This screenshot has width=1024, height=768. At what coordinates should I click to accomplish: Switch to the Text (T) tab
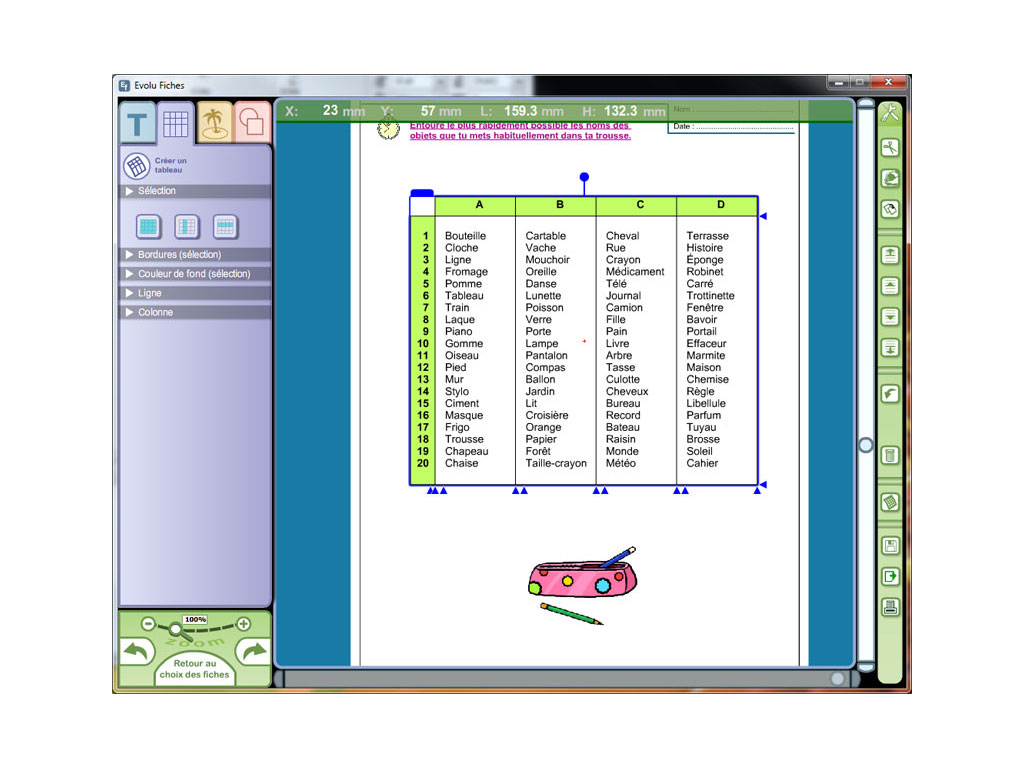tap(138, 125)
